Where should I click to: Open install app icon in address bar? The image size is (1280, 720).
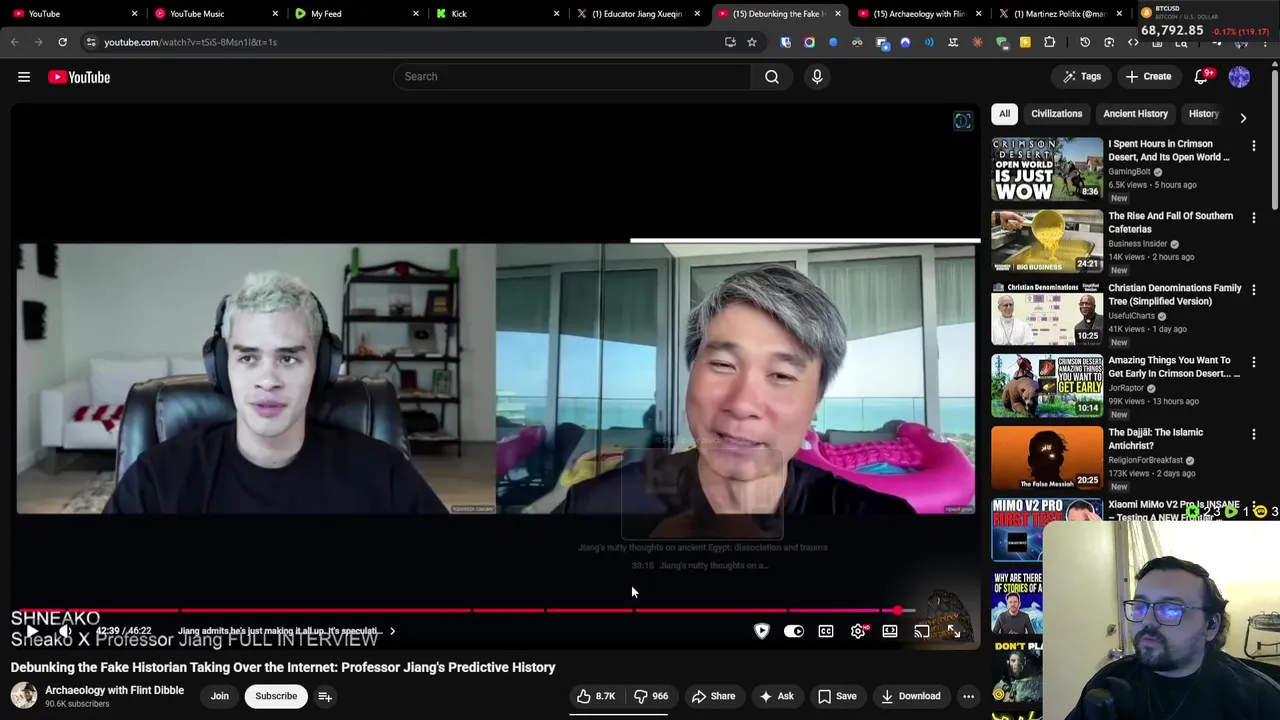click(x=730, y=42)
